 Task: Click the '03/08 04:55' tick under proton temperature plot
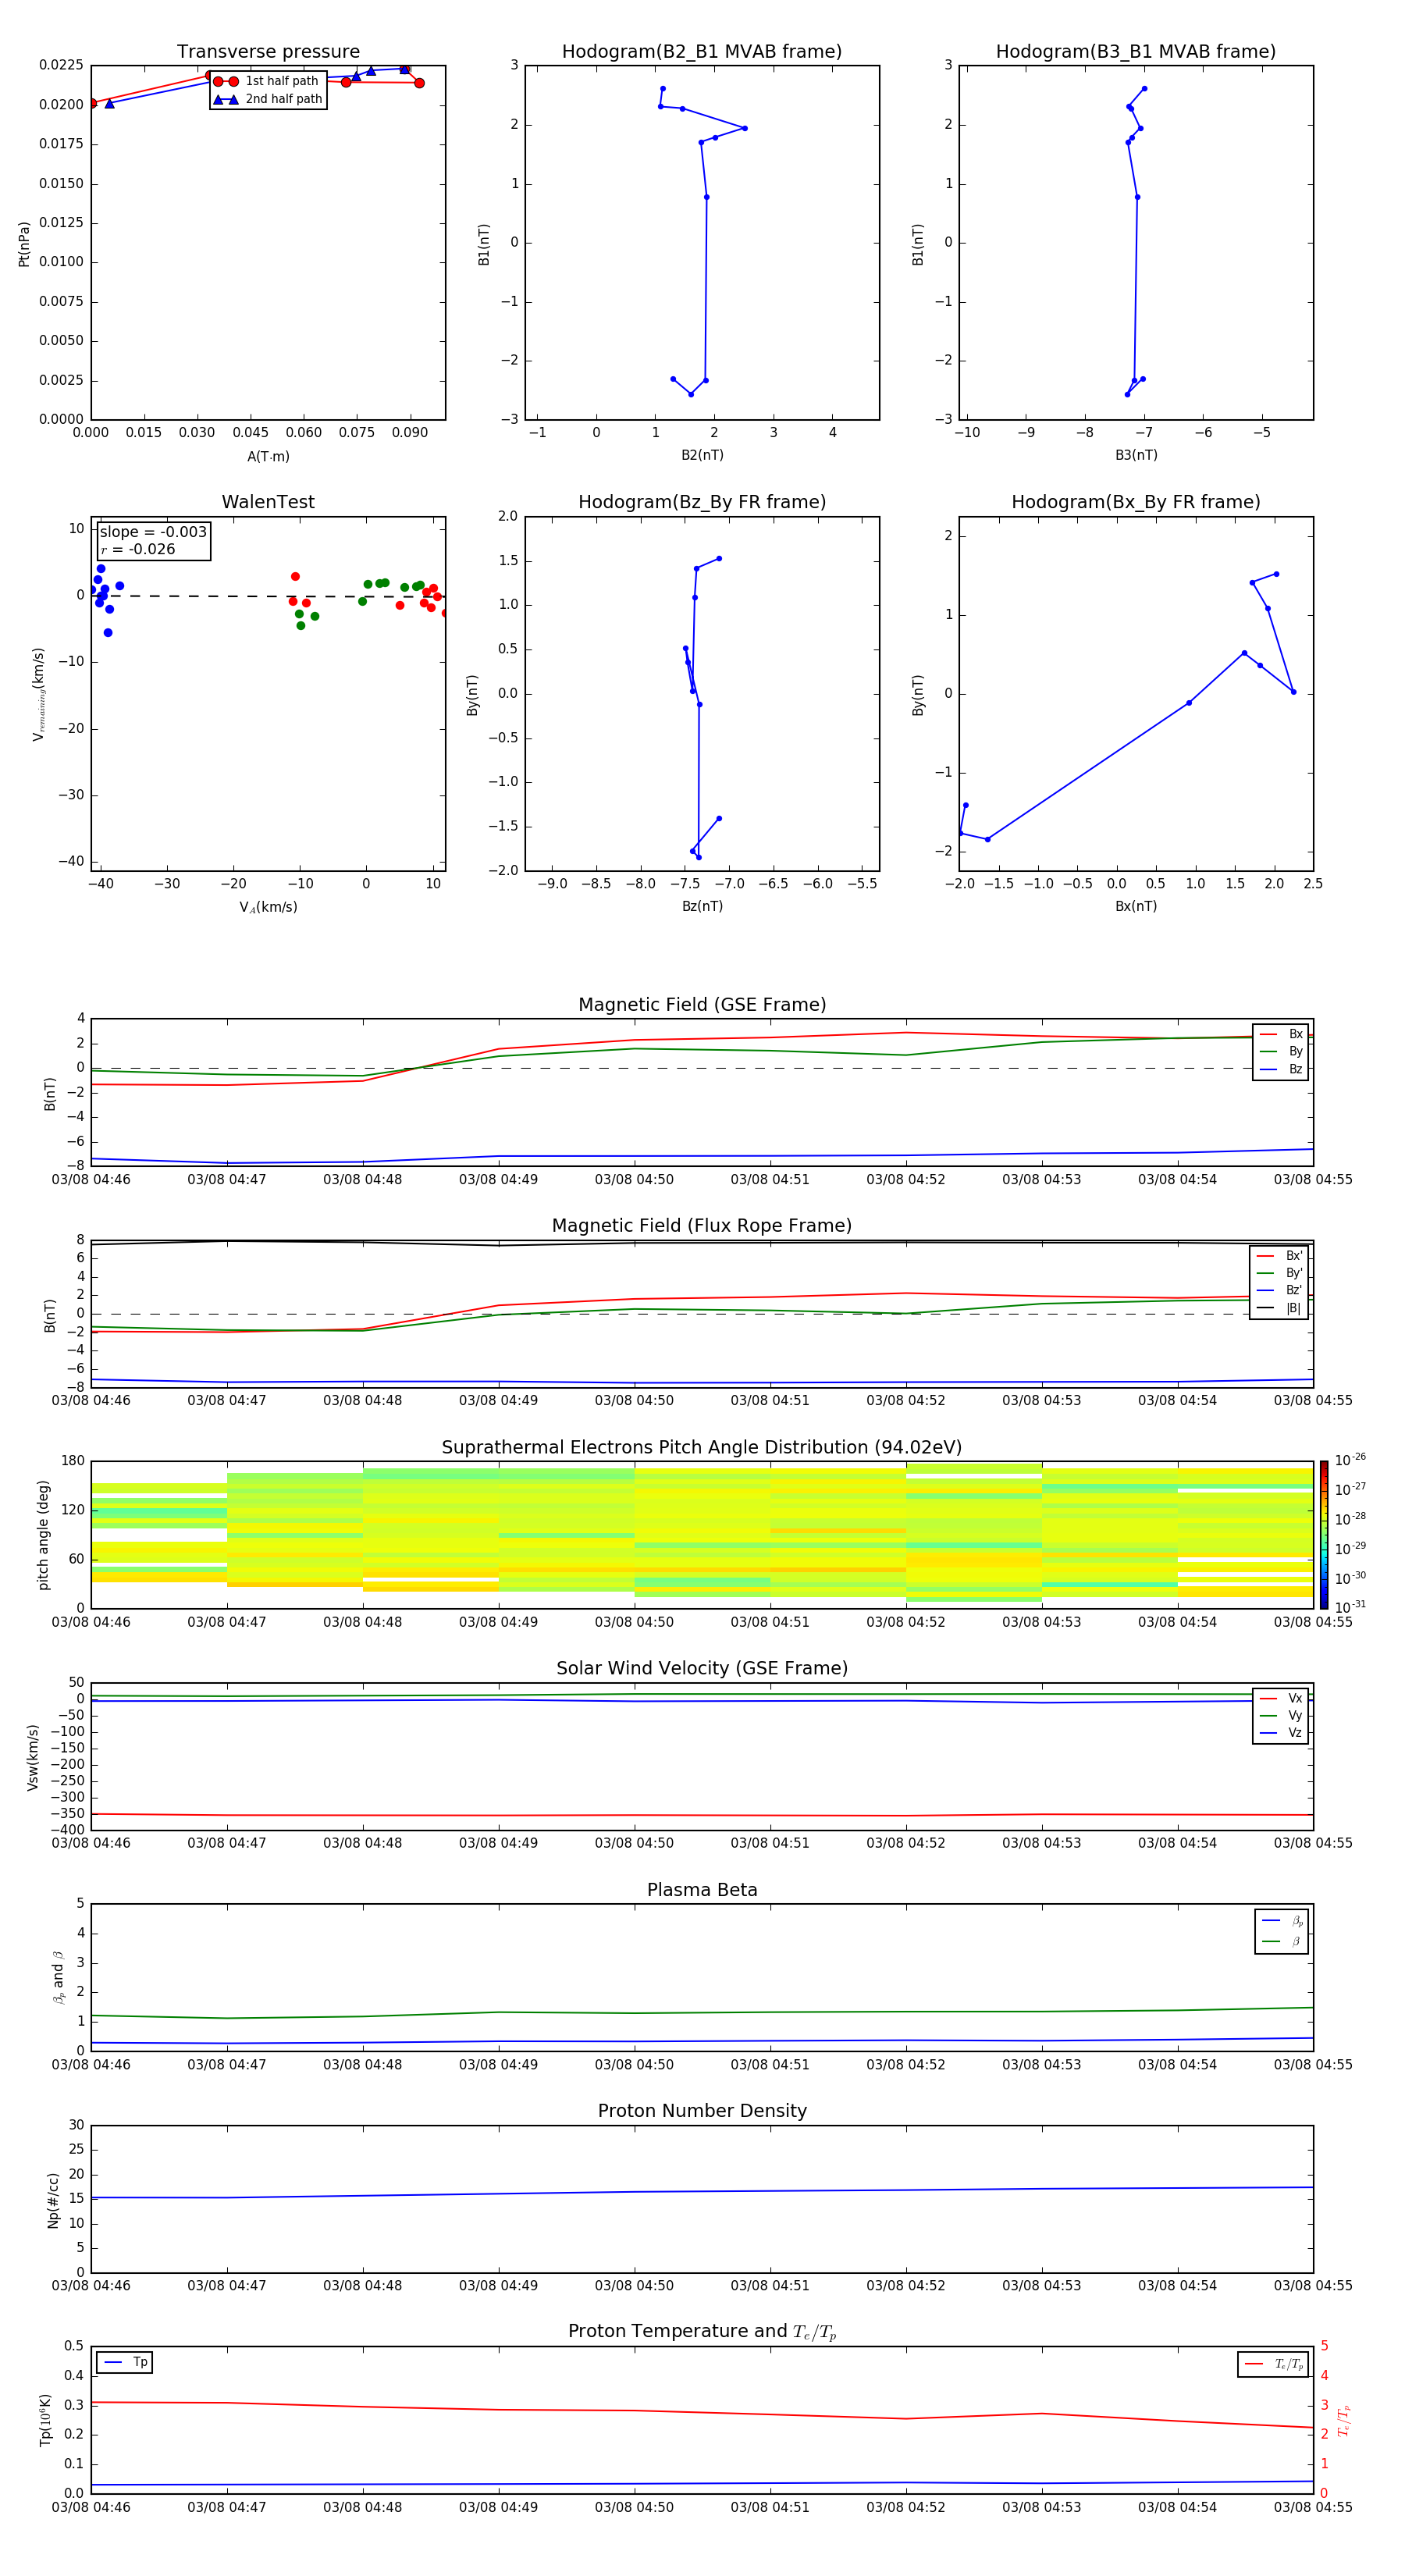[1313, 2507]
